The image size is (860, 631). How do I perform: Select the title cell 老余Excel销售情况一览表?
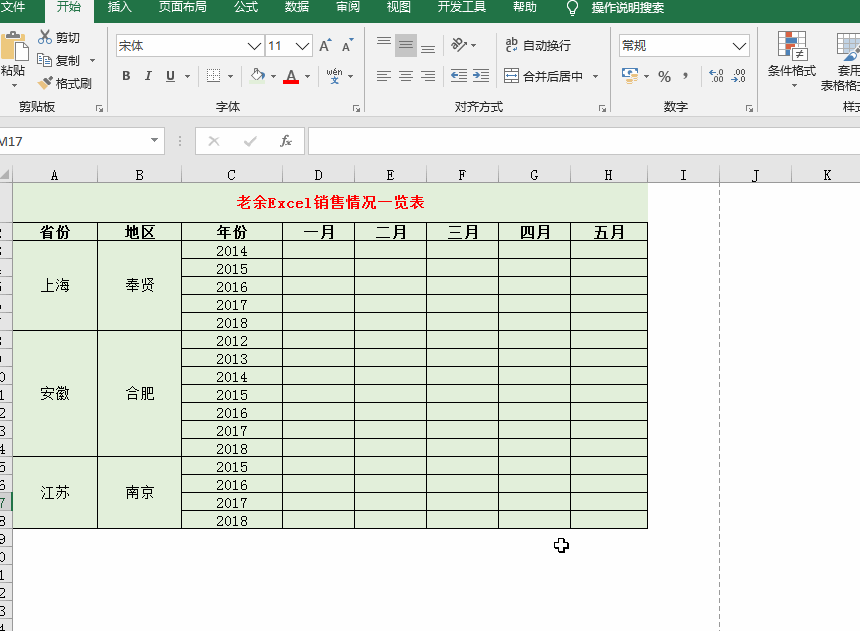(x=330, y=202)
